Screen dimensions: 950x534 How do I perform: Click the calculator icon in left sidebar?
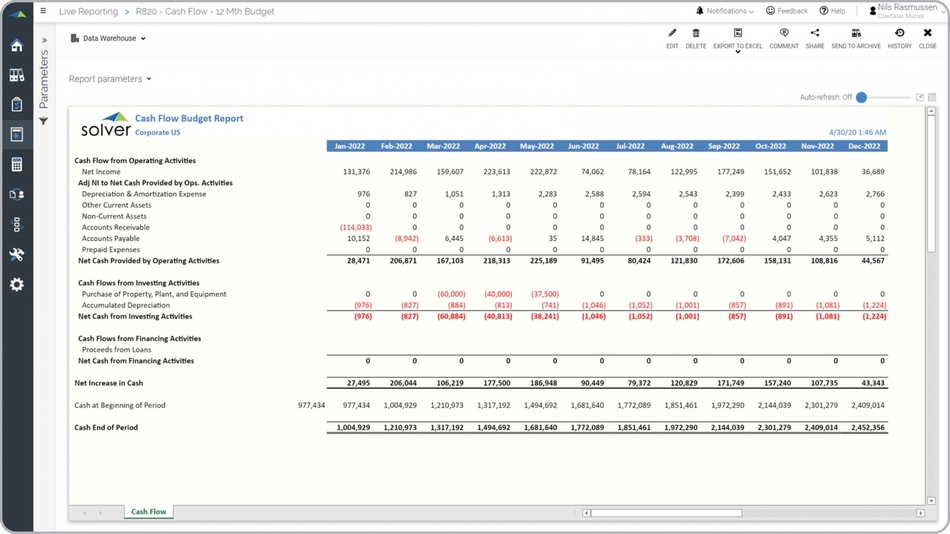pyautogui.click(x=16, y=165)
